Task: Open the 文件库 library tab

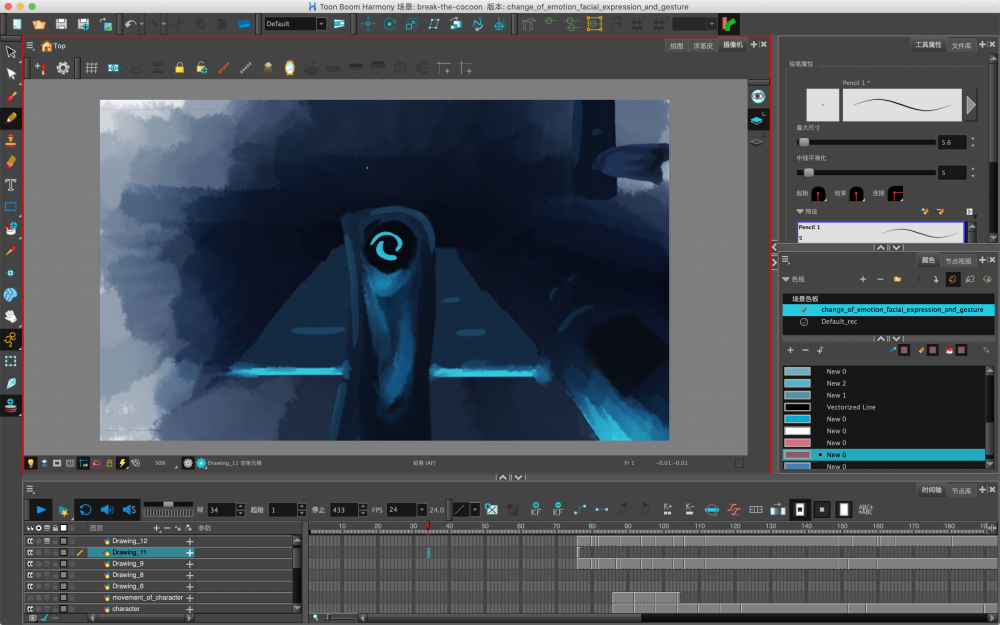Action: [x=961, y=45]
